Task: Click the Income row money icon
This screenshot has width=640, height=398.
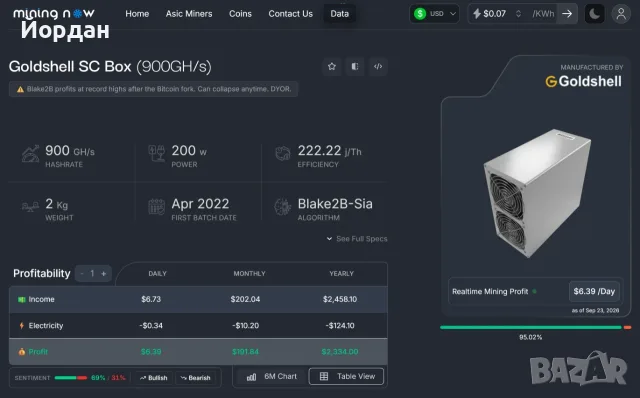Action: coord(22,300)
